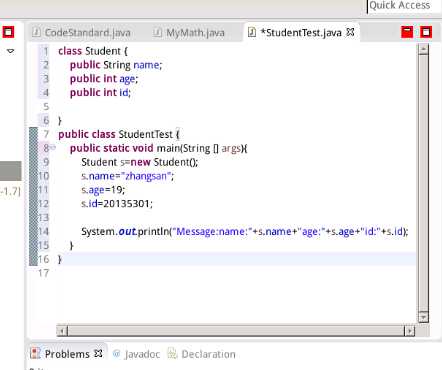Click the horizontal scrollbar right arrow
The image size is (442, 370).
pyautogui.click(x=409, y=331)
